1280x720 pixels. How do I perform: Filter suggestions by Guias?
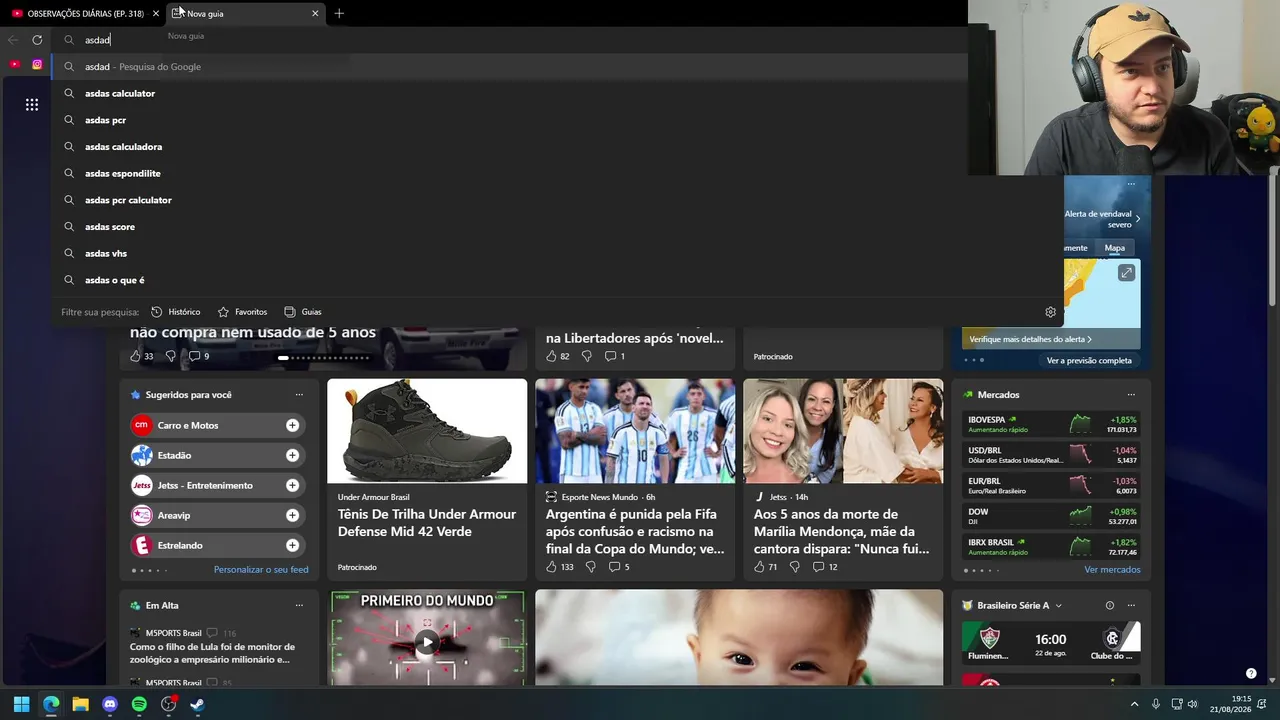pyautogui.click(x=303, y=312)
